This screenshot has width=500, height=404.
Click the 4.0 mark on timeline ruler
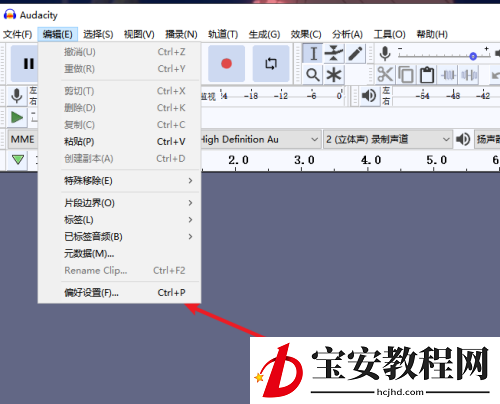[371, 160]
